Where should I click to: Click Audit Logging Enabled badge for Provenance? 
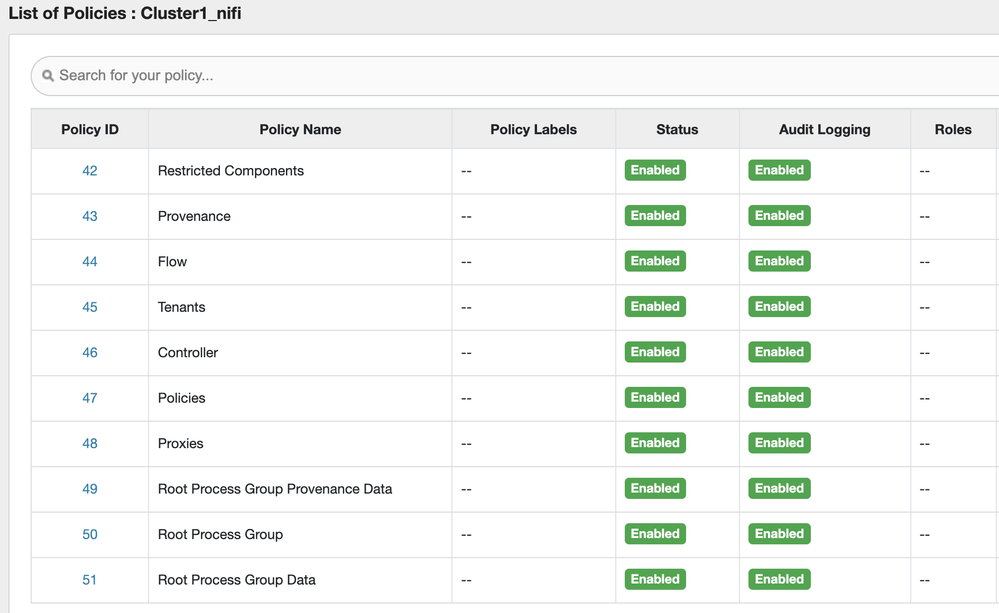pyautogui.click(x=779, y=215)
